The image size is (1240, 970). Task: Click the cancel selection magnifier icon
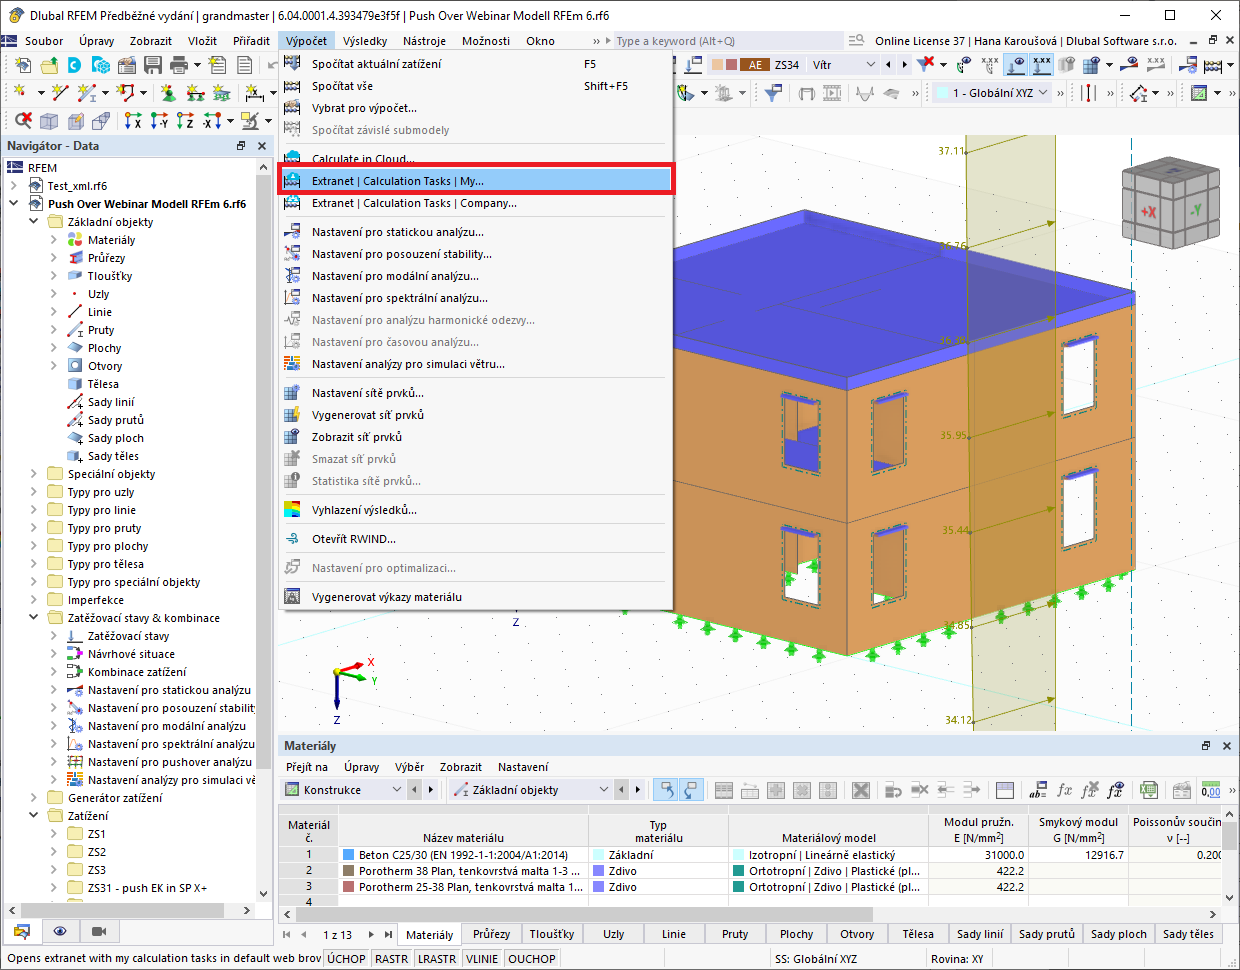[x=23, y=121]
